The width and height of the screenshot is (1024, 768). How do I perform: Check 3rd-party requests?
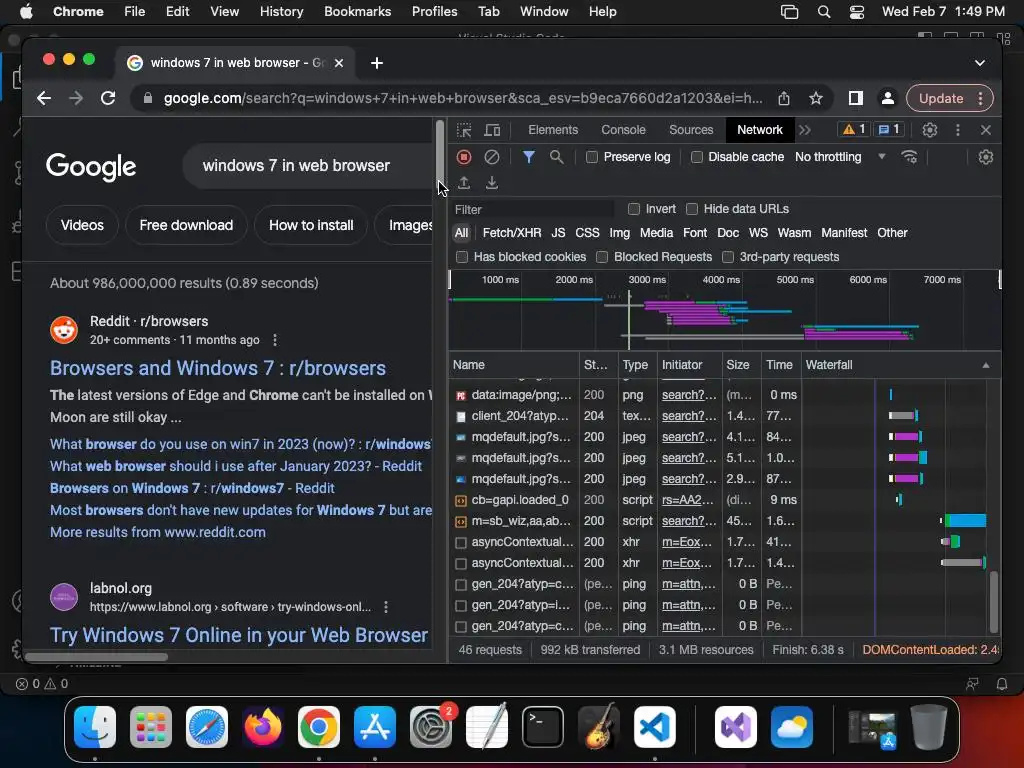click(728, 257)
